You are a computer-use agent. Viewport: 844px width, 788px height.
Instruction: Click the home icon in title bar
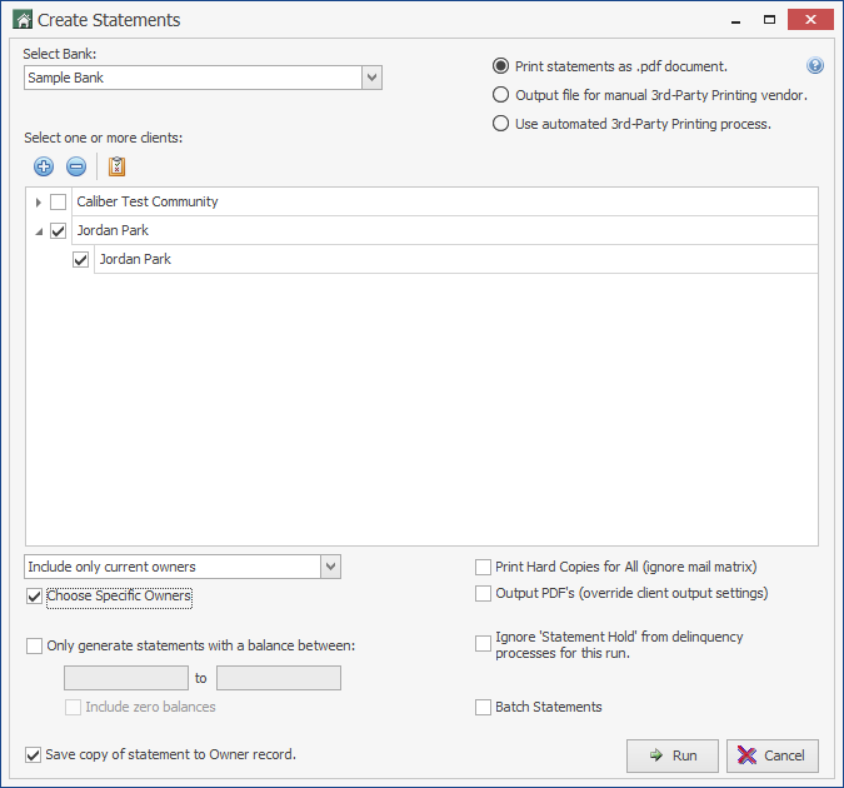click(x=22, y=19)
